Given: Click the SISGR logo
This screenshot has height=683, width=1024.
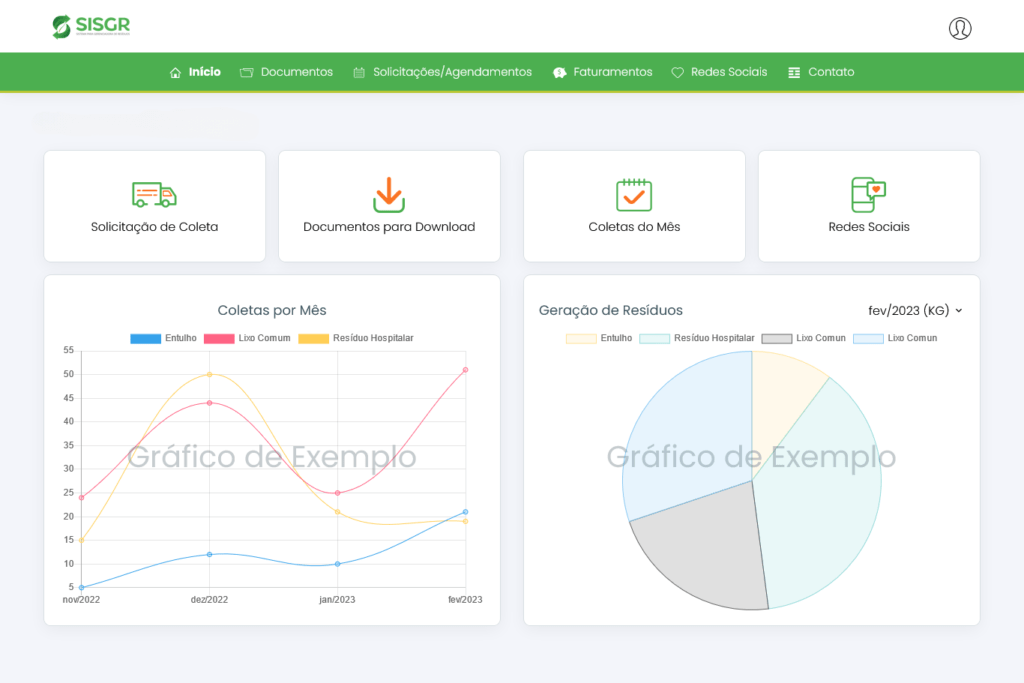Looking at the screenshot, I should (91, 27).
